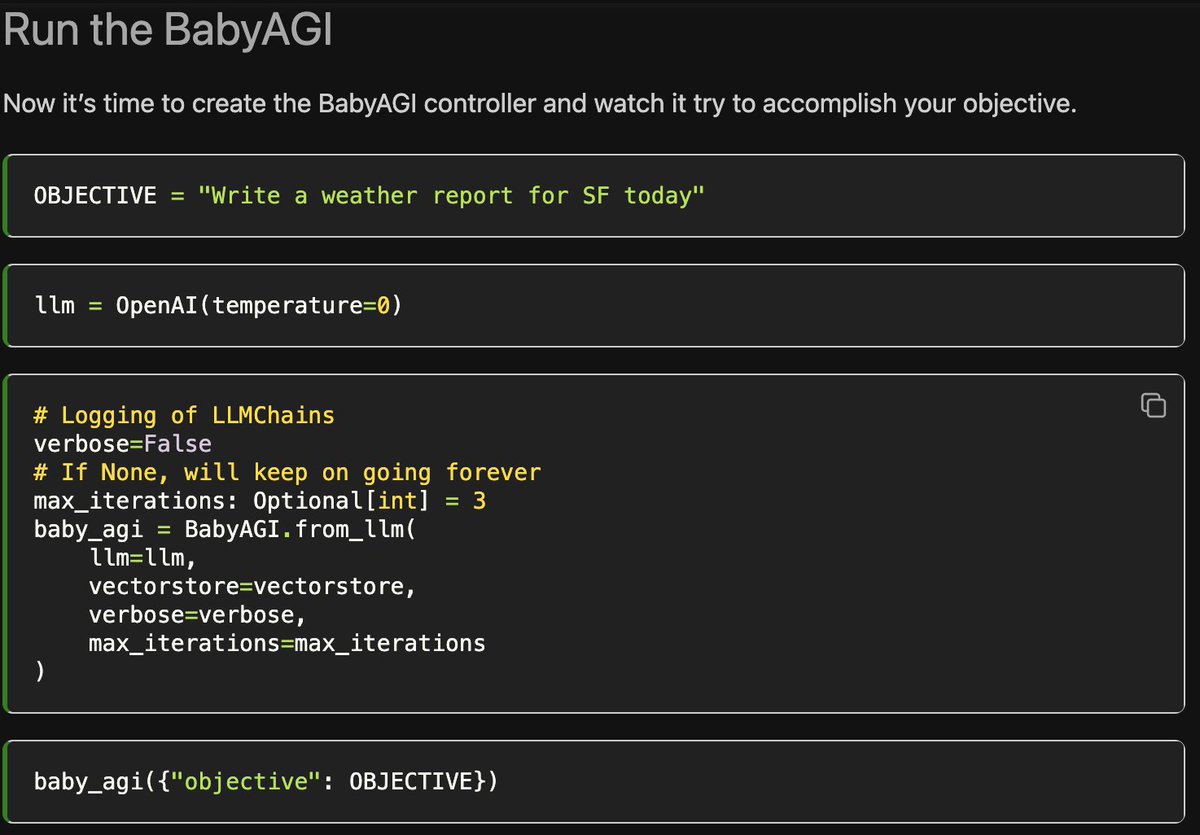Click the max_iterations: Optional[int] = 3 line
1200x835 pixels.
260,500
